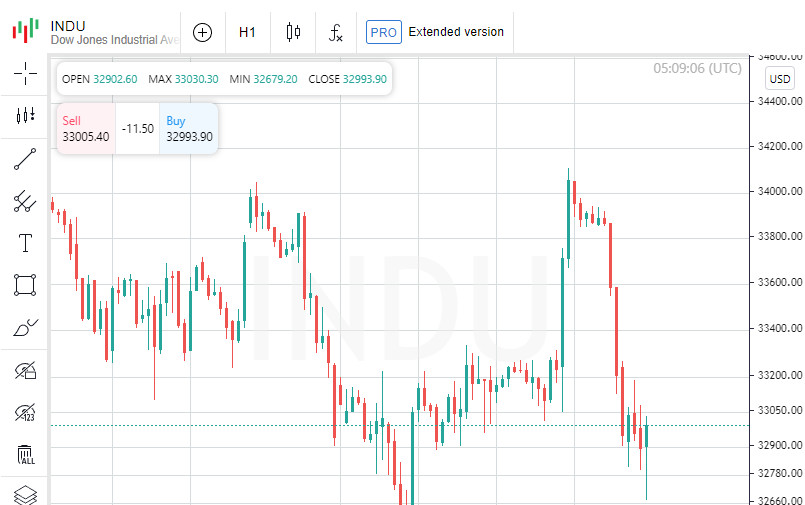Toggle hiding of price value labels
The width and height of the screenshot is (805, 505).
point(25,413)
